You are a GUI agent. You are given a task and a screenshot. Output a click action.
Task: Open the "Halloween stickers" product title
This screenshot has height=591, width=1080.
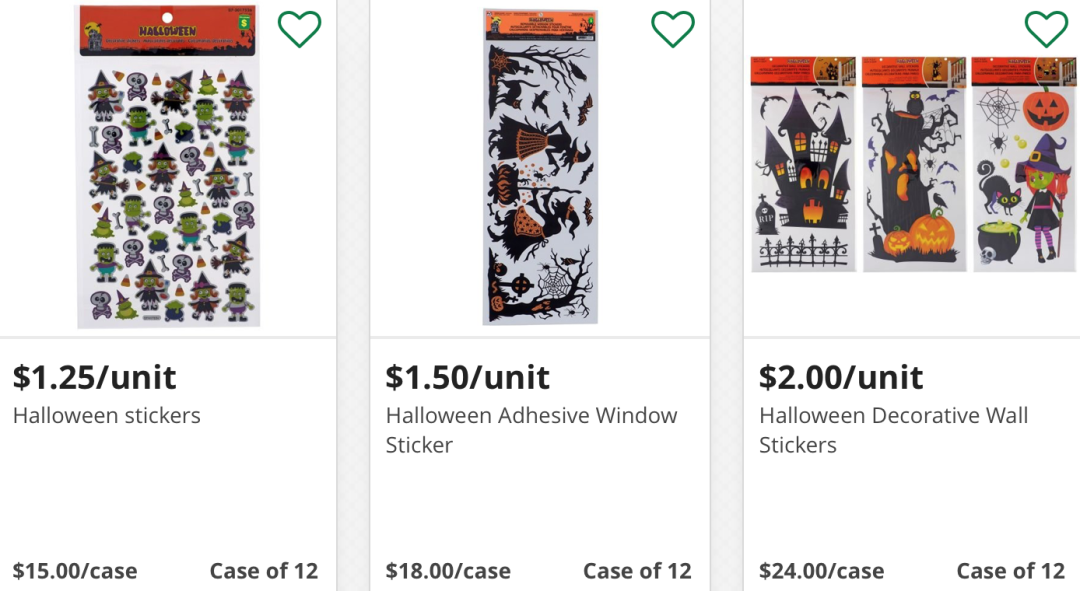pos(107,415)
